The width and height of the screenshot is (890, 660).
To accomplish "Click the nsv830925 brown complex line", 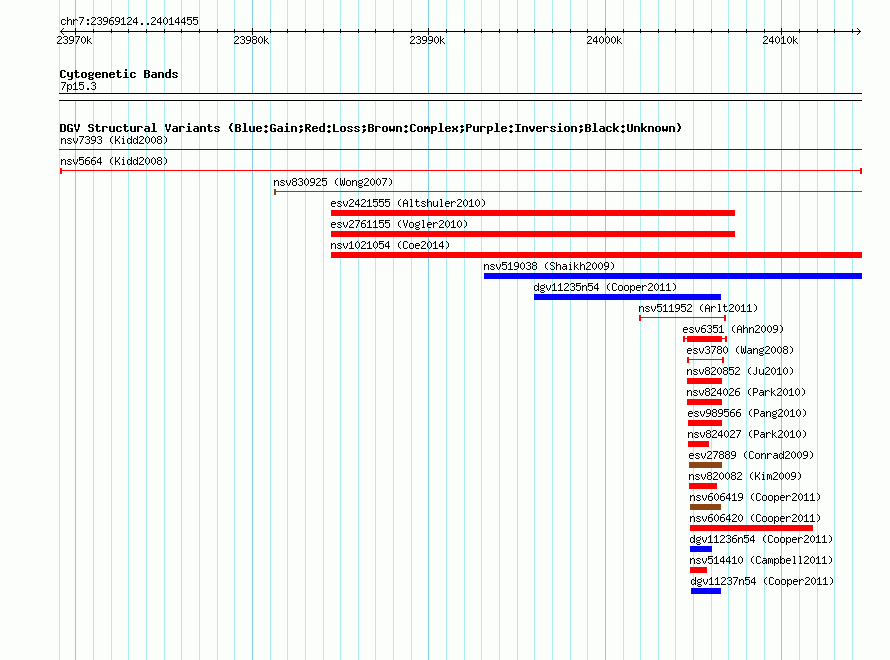I will pyautogui.click(x=568, y=192).
